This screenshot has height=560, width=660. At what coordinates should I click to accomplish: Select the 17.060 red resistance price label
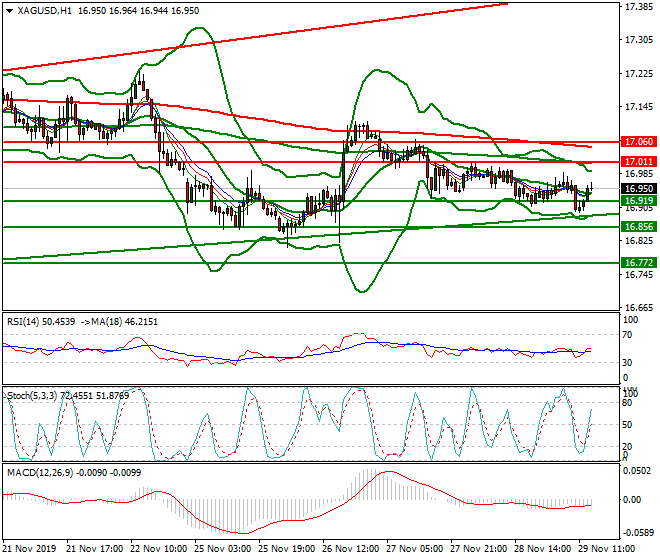pyautogui.click(x=639, y=142)
